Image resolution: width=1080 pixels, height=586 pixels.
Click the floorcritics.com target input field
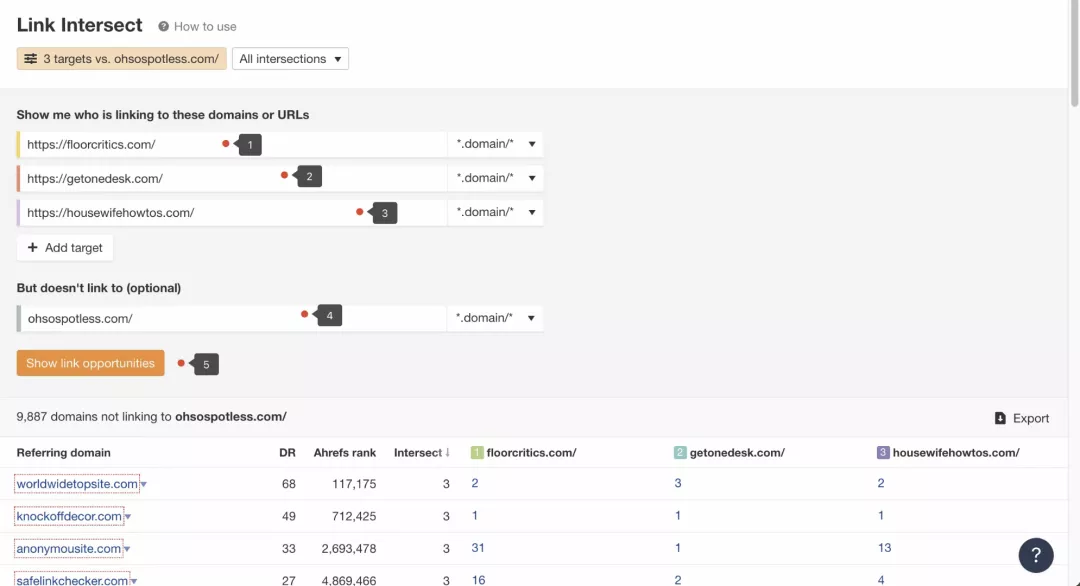click(x=232, y=144)
